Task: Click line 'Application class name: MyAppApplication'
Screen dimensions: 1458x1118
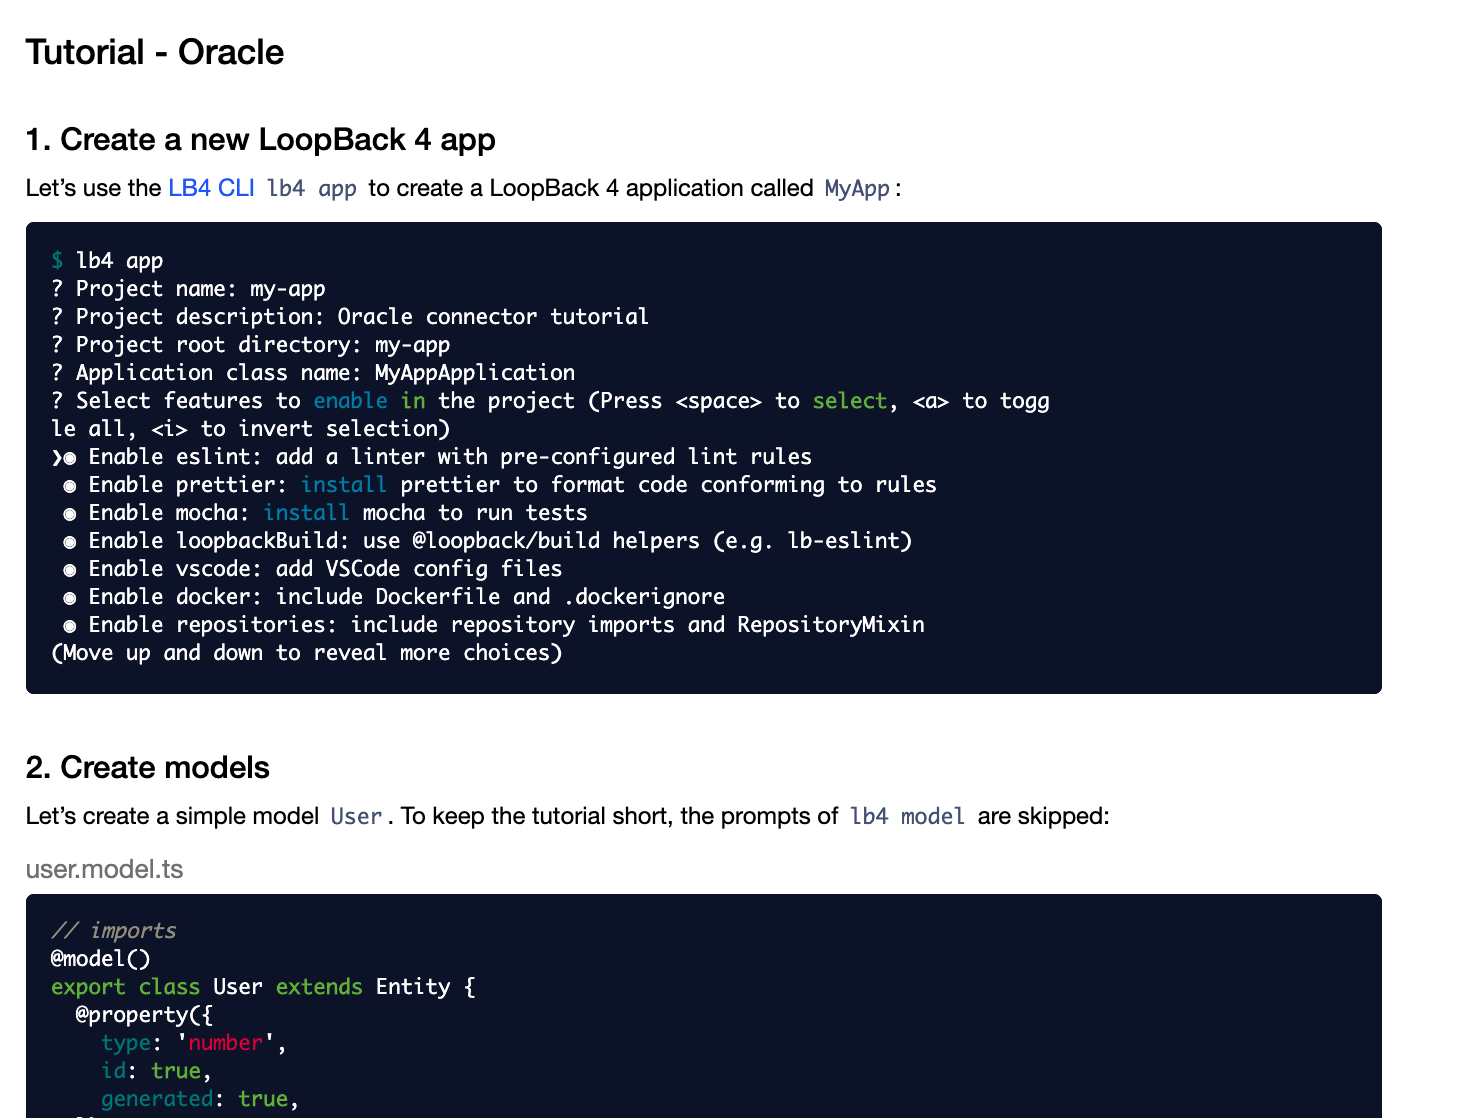Action: pyautogui.click(x=313, y=373)
